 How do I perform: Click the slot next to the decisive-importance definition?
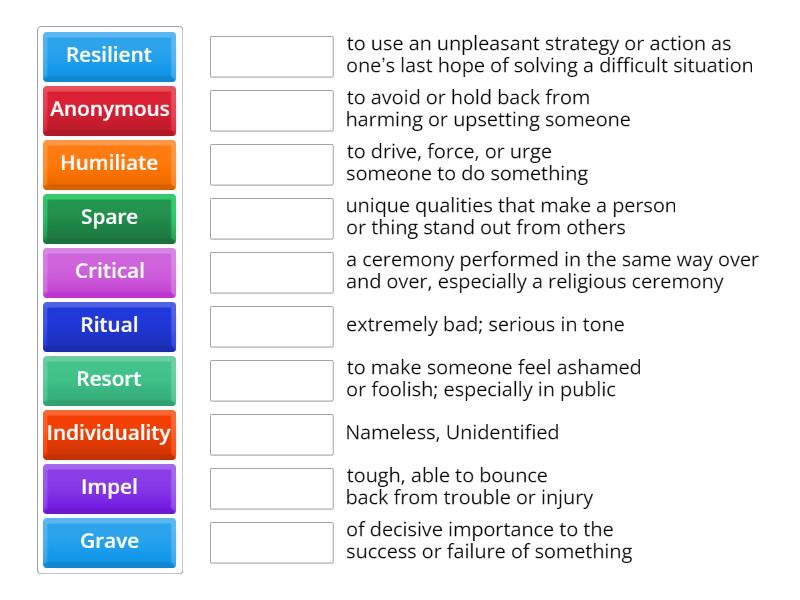click(x=272, y=542)
